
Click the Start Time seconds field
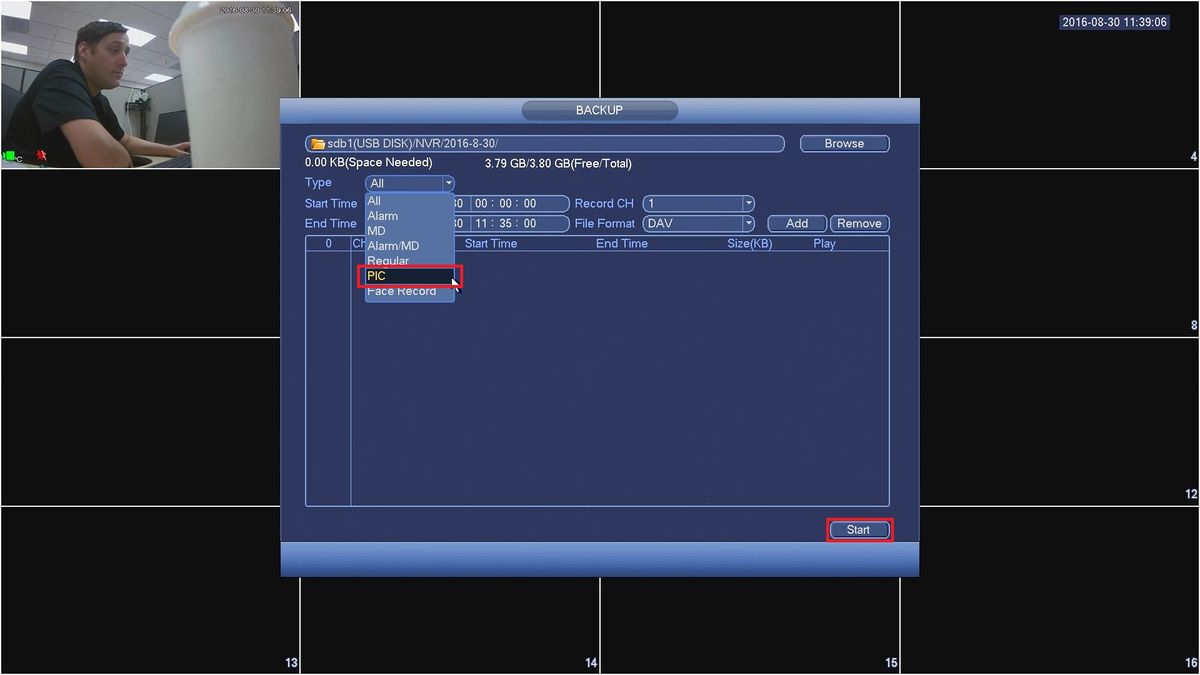tap(529, 204)
